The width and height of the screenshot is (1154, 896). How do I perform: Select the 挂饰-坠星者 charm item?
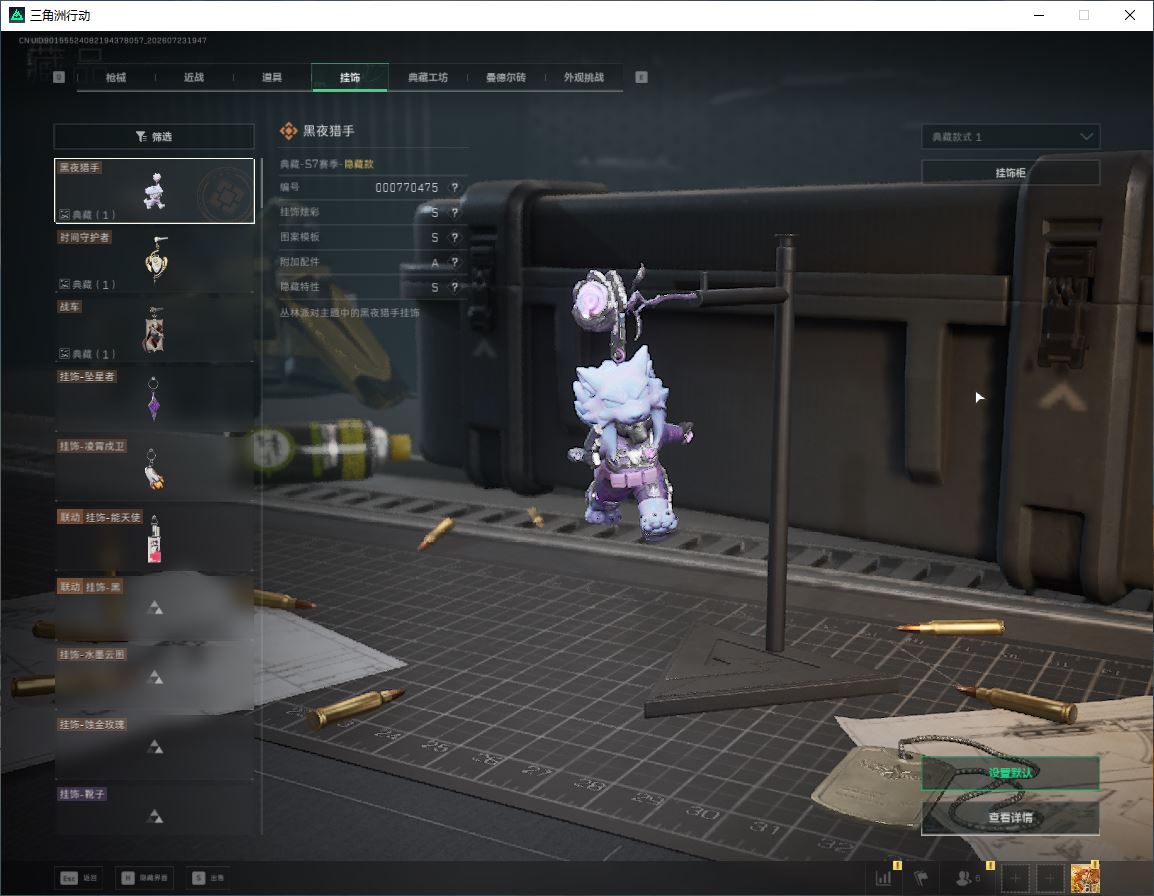click(x=155, y=398)
